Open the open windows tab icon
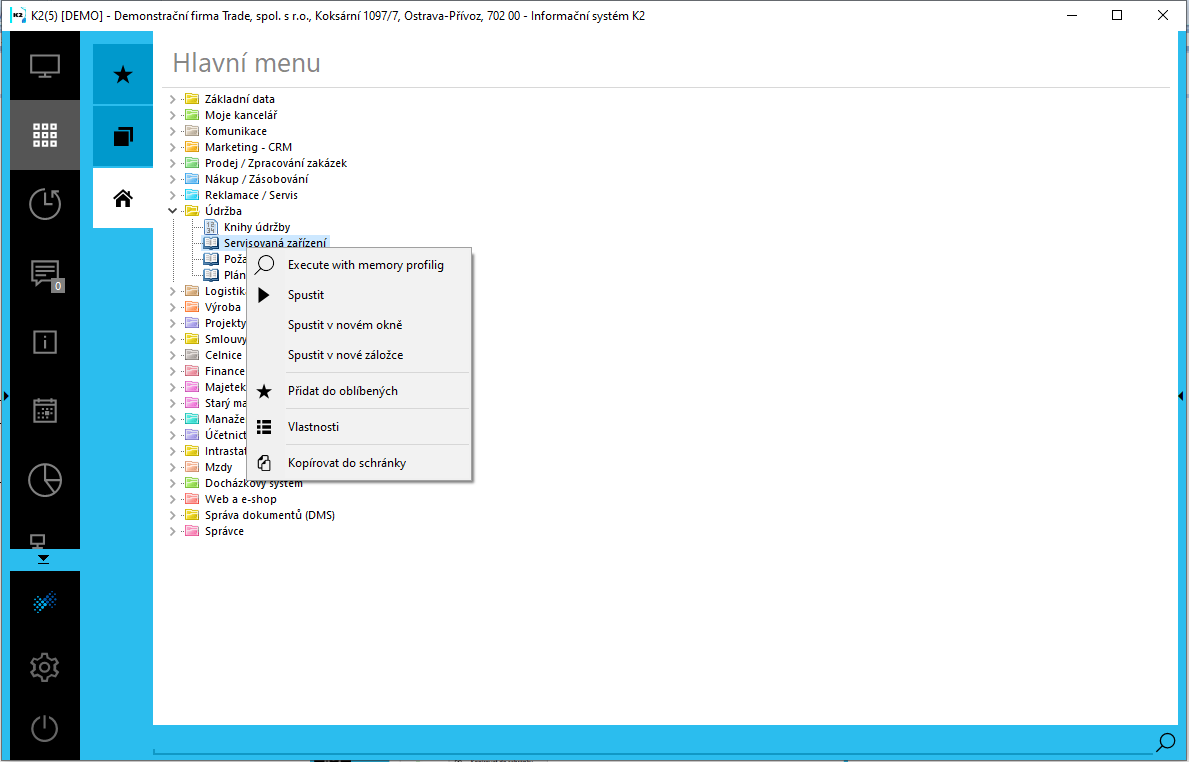Screen dimensions: 1189x762 tap(123, 136)
